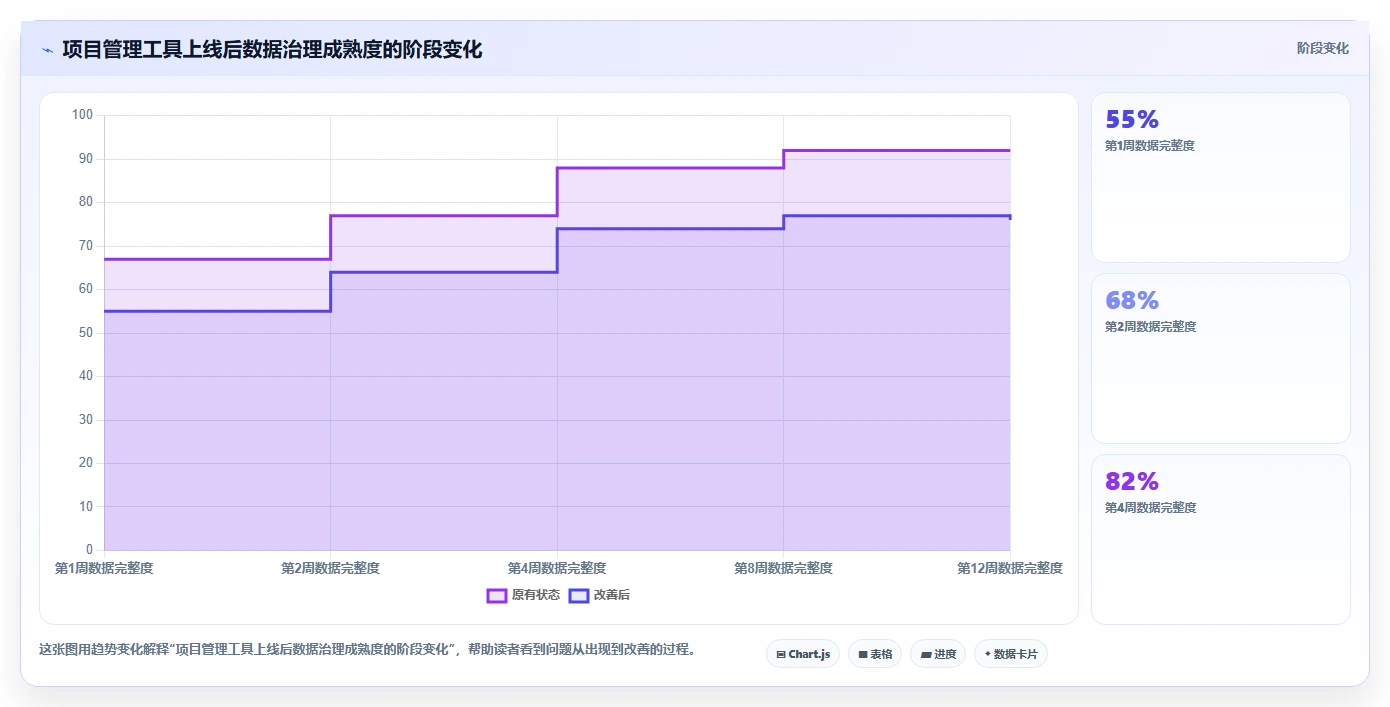This screenshot has height=707, width=1390.
Task: Click the blue 改善后 legend swatch
Action: point(578,595)
